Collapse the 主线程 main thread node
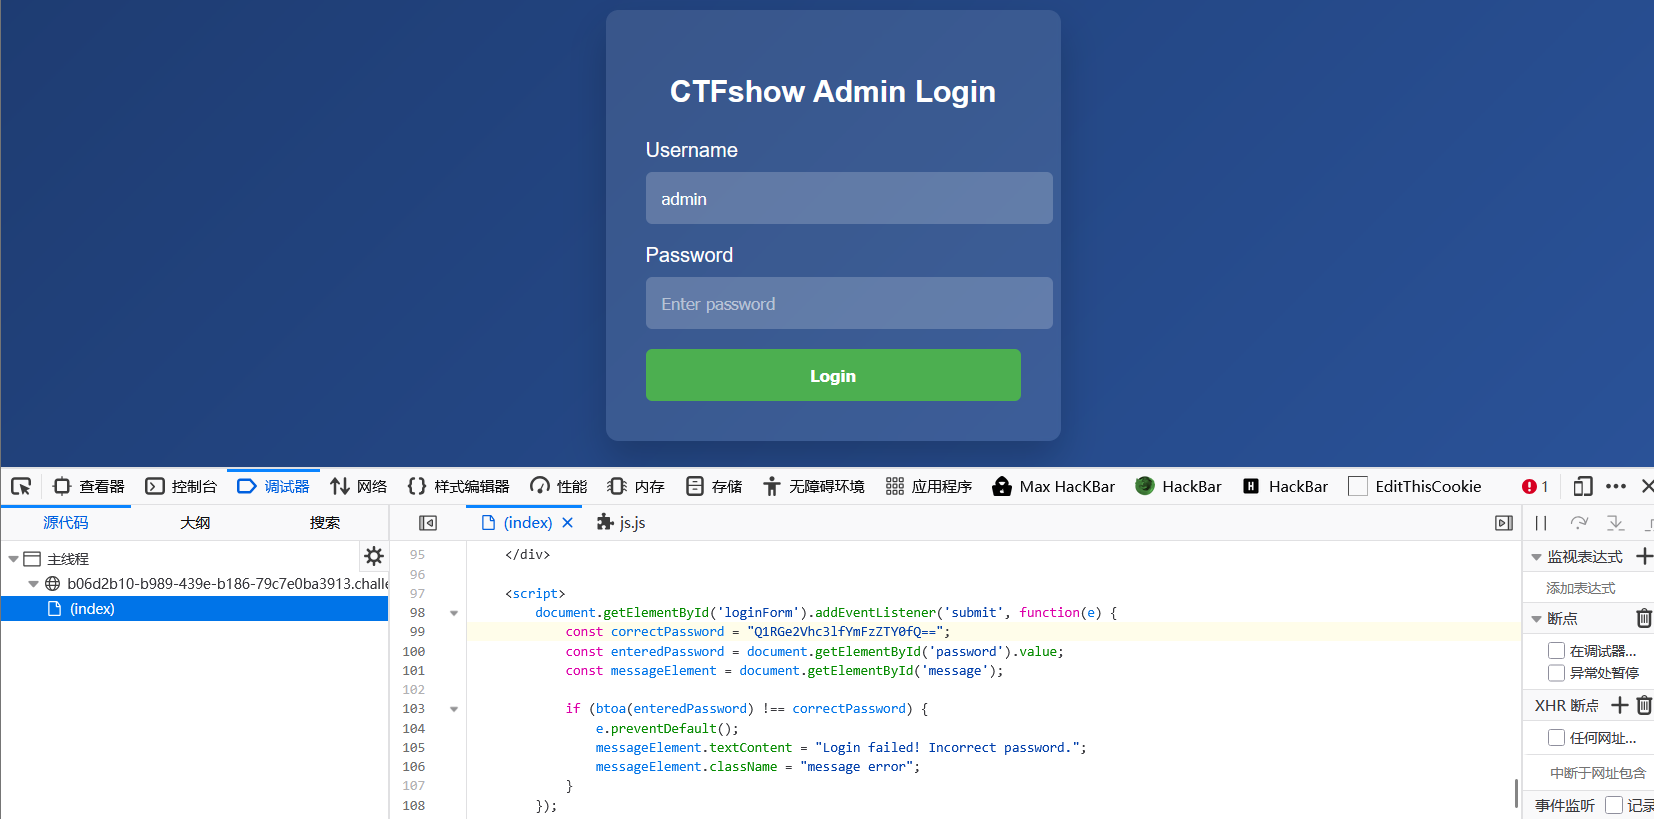 (13, 559)
